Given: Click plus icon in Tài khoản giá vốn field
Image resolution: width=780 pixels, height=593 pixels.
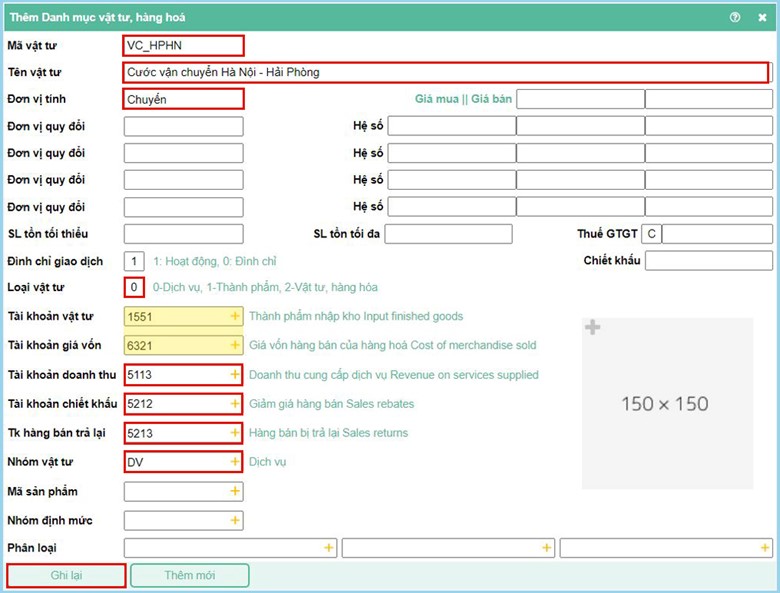Looking at the screenshot, I should coord(236,345).
